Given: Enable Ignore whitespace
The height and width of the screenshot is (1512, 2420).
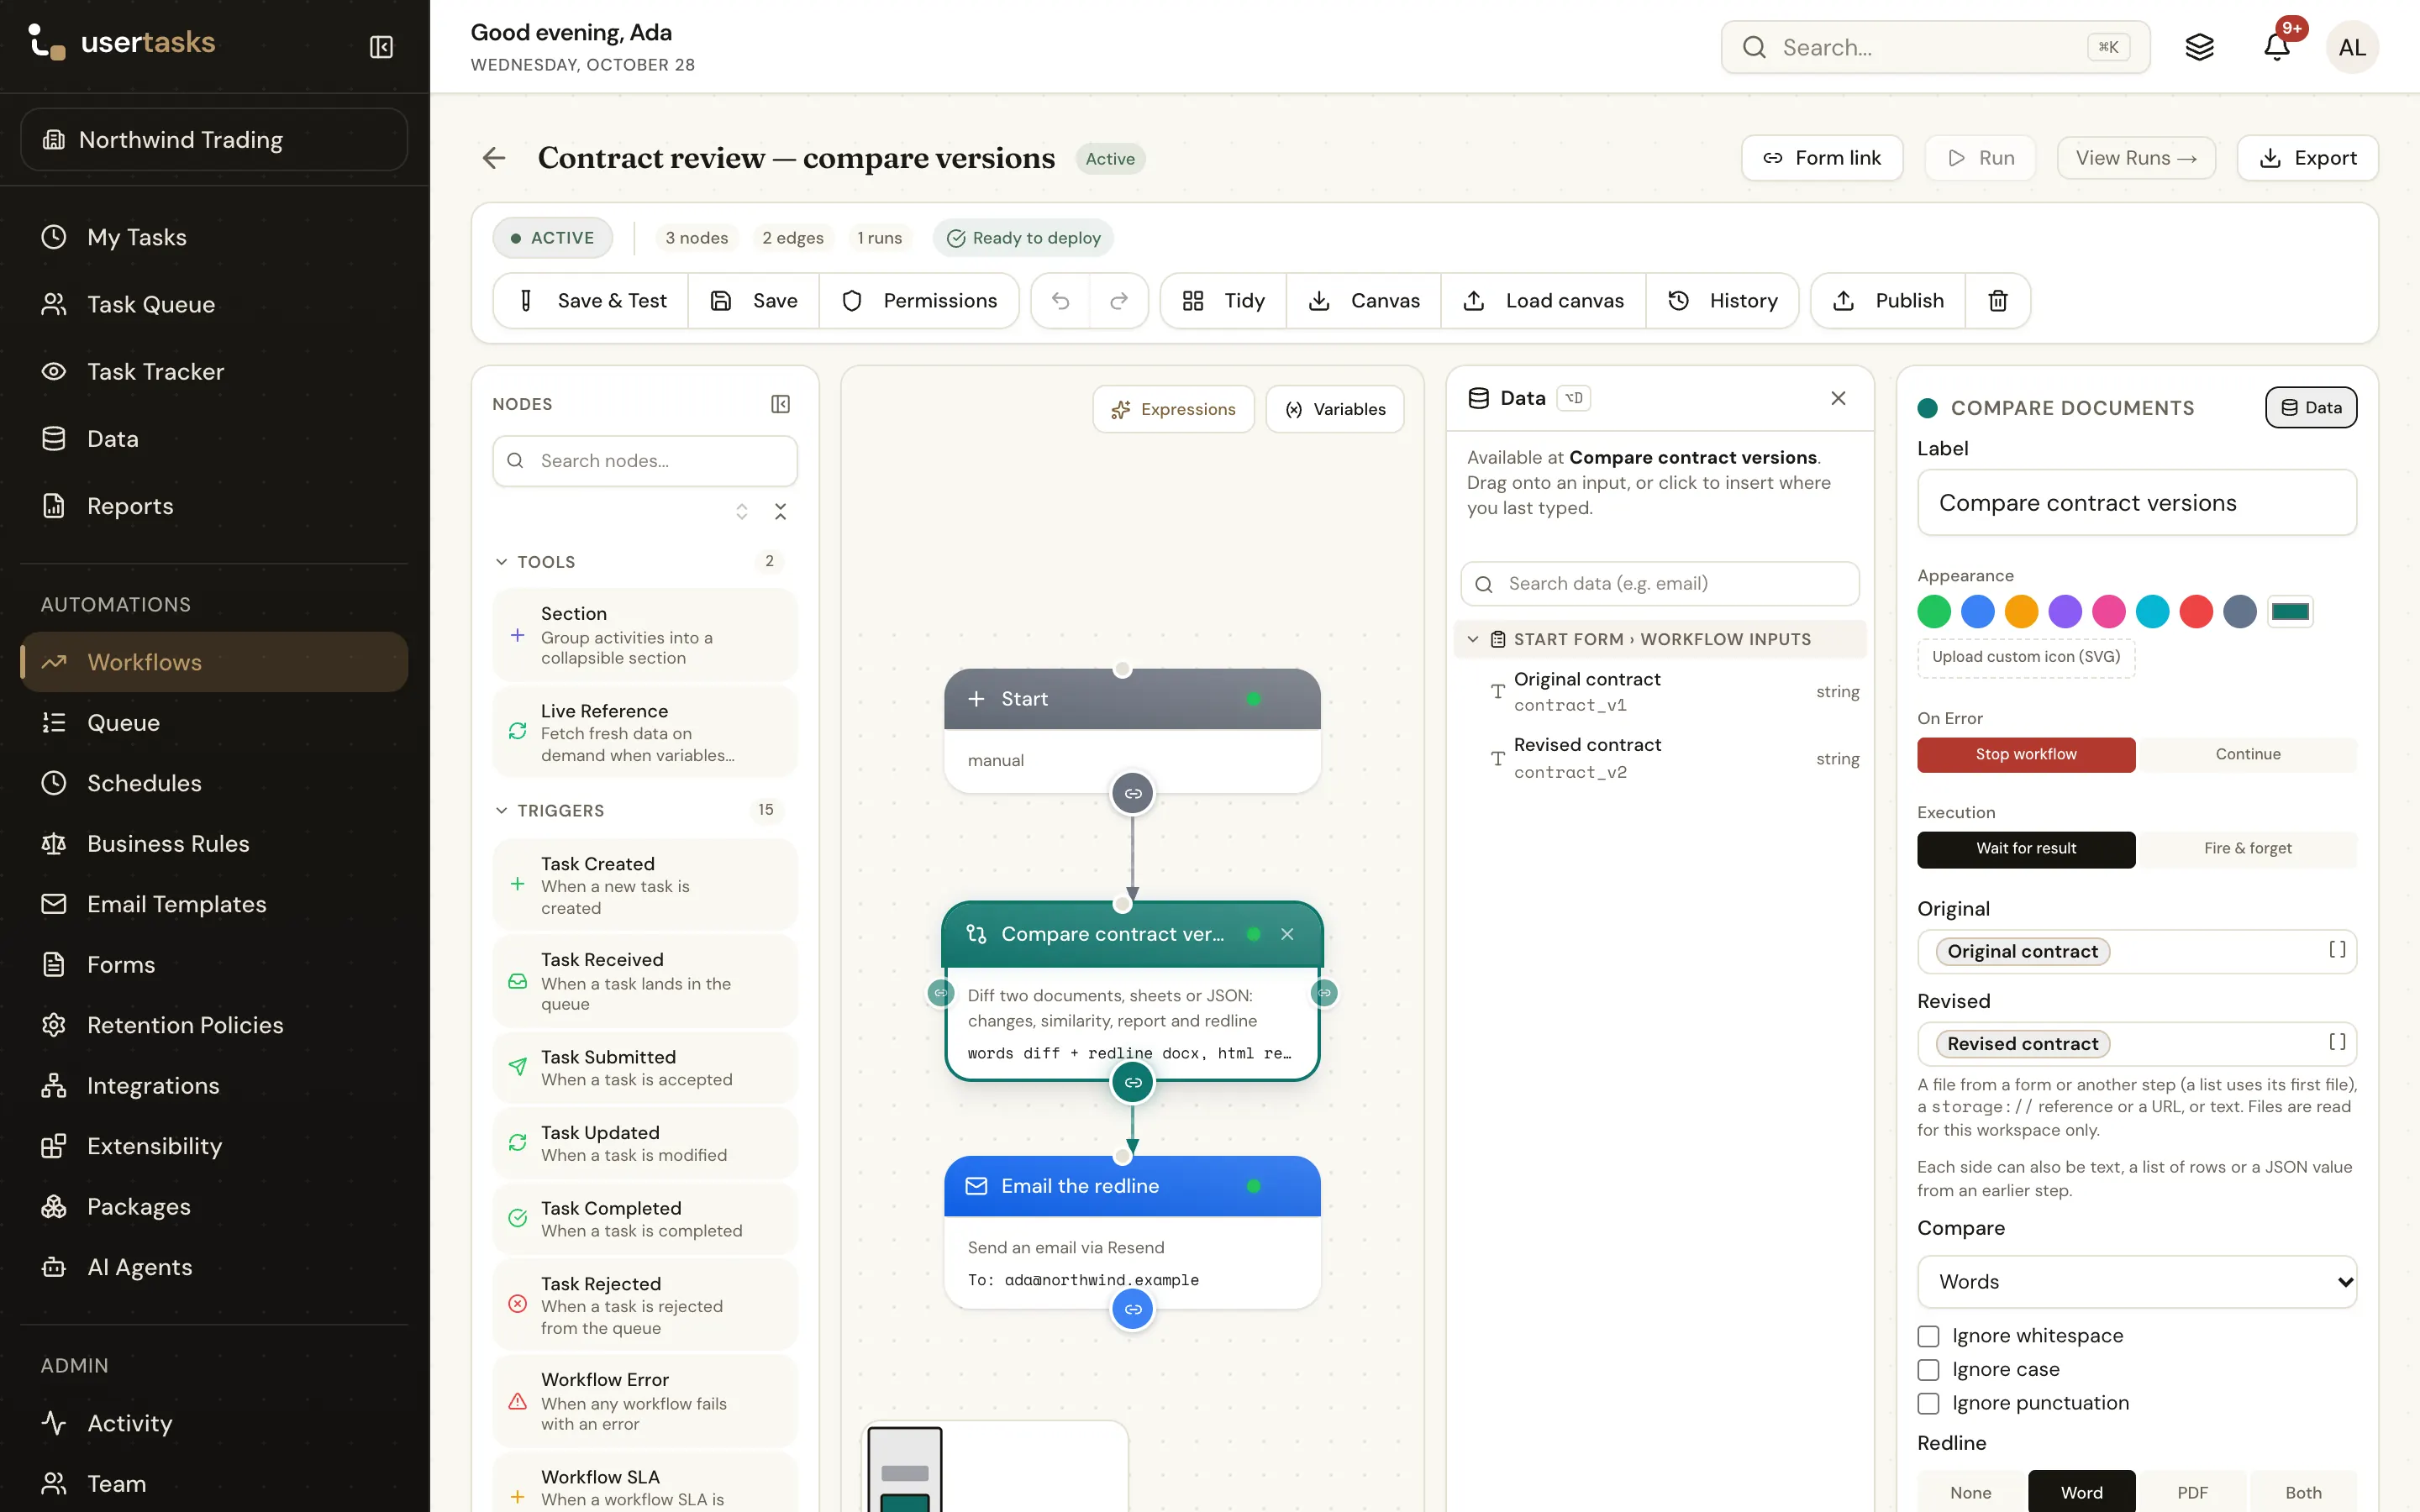Looking at the screenshot, I should [1929, 1336].
